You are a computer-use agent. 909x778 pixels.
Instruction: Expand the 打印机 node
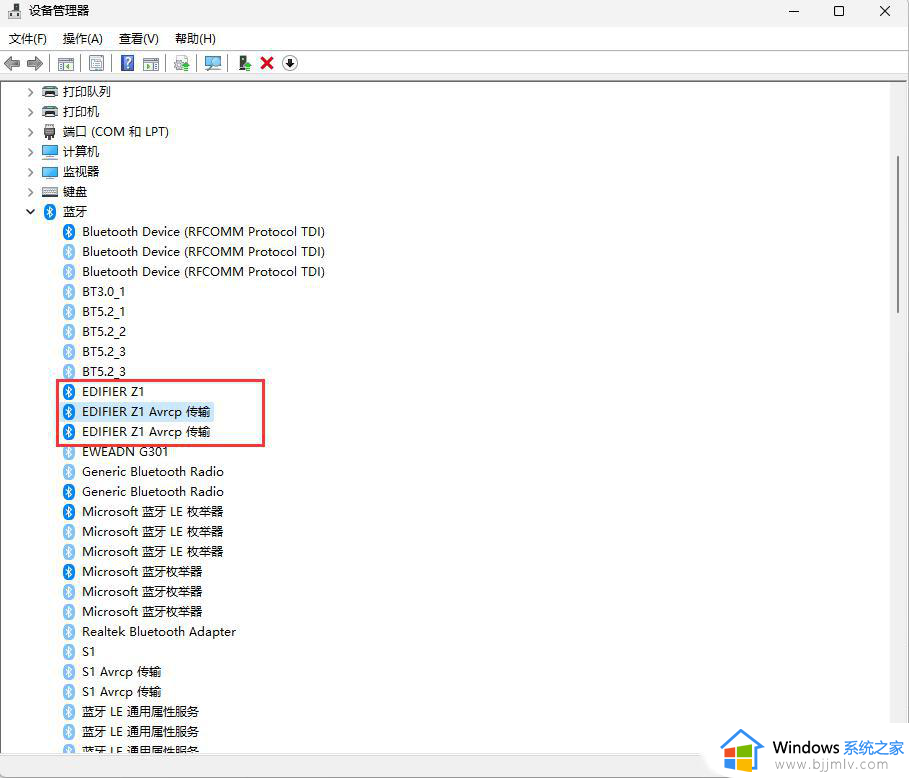click(x=31, y=111)
